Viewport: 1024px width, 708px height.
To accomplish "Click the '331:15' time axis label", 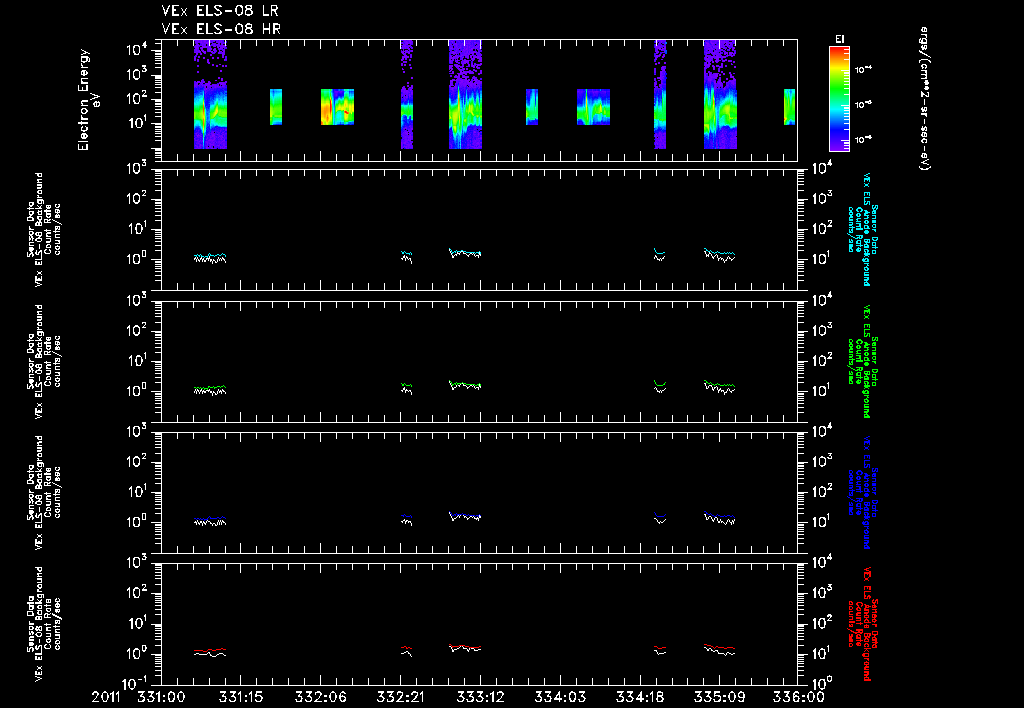I will tap(240, 697).
